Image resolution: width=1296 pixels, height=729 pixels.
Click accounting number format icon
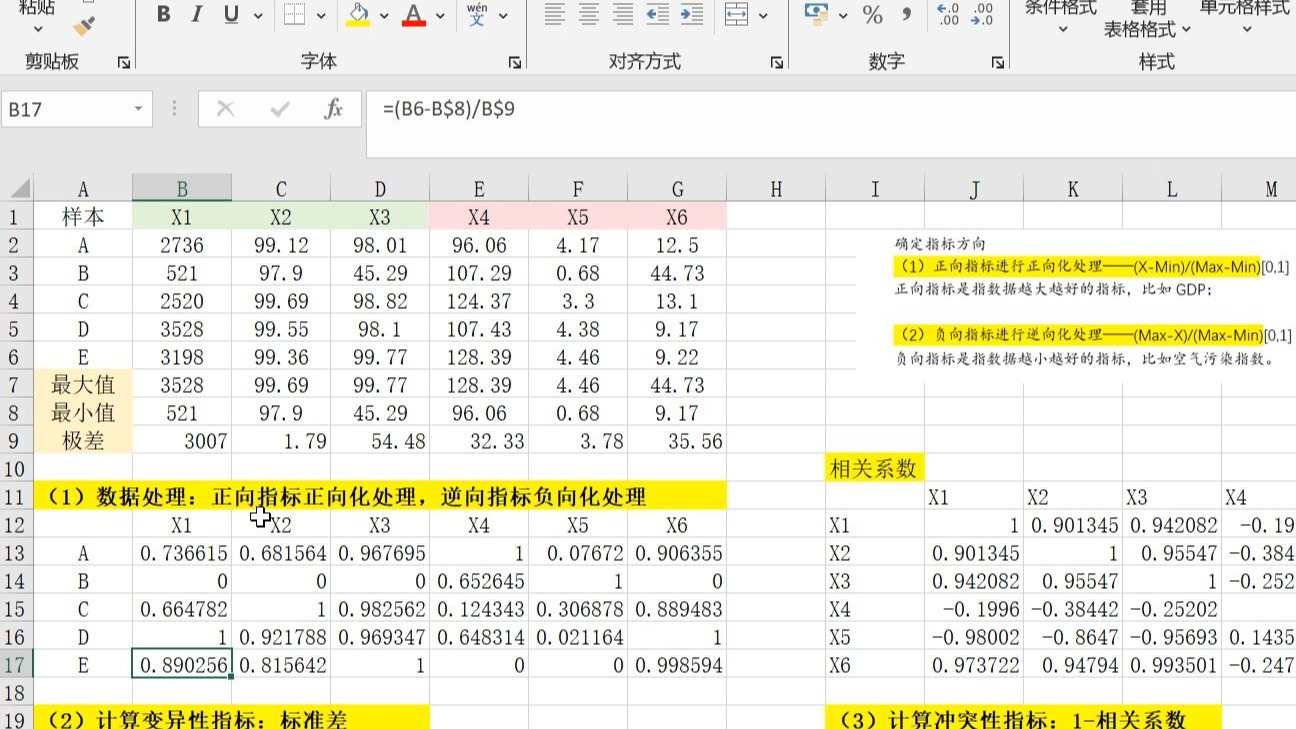pyautogui.click(x=817, y=15)
